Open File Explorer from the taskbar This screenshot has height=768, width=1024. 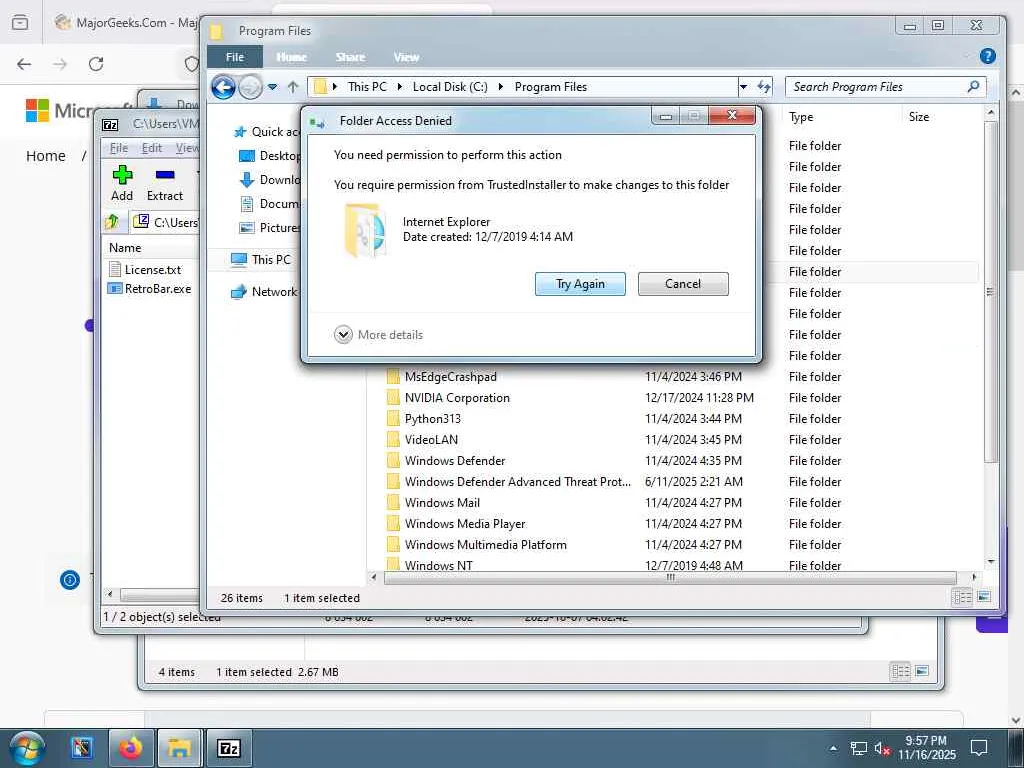pyautogui.click(x=179, y=748)
